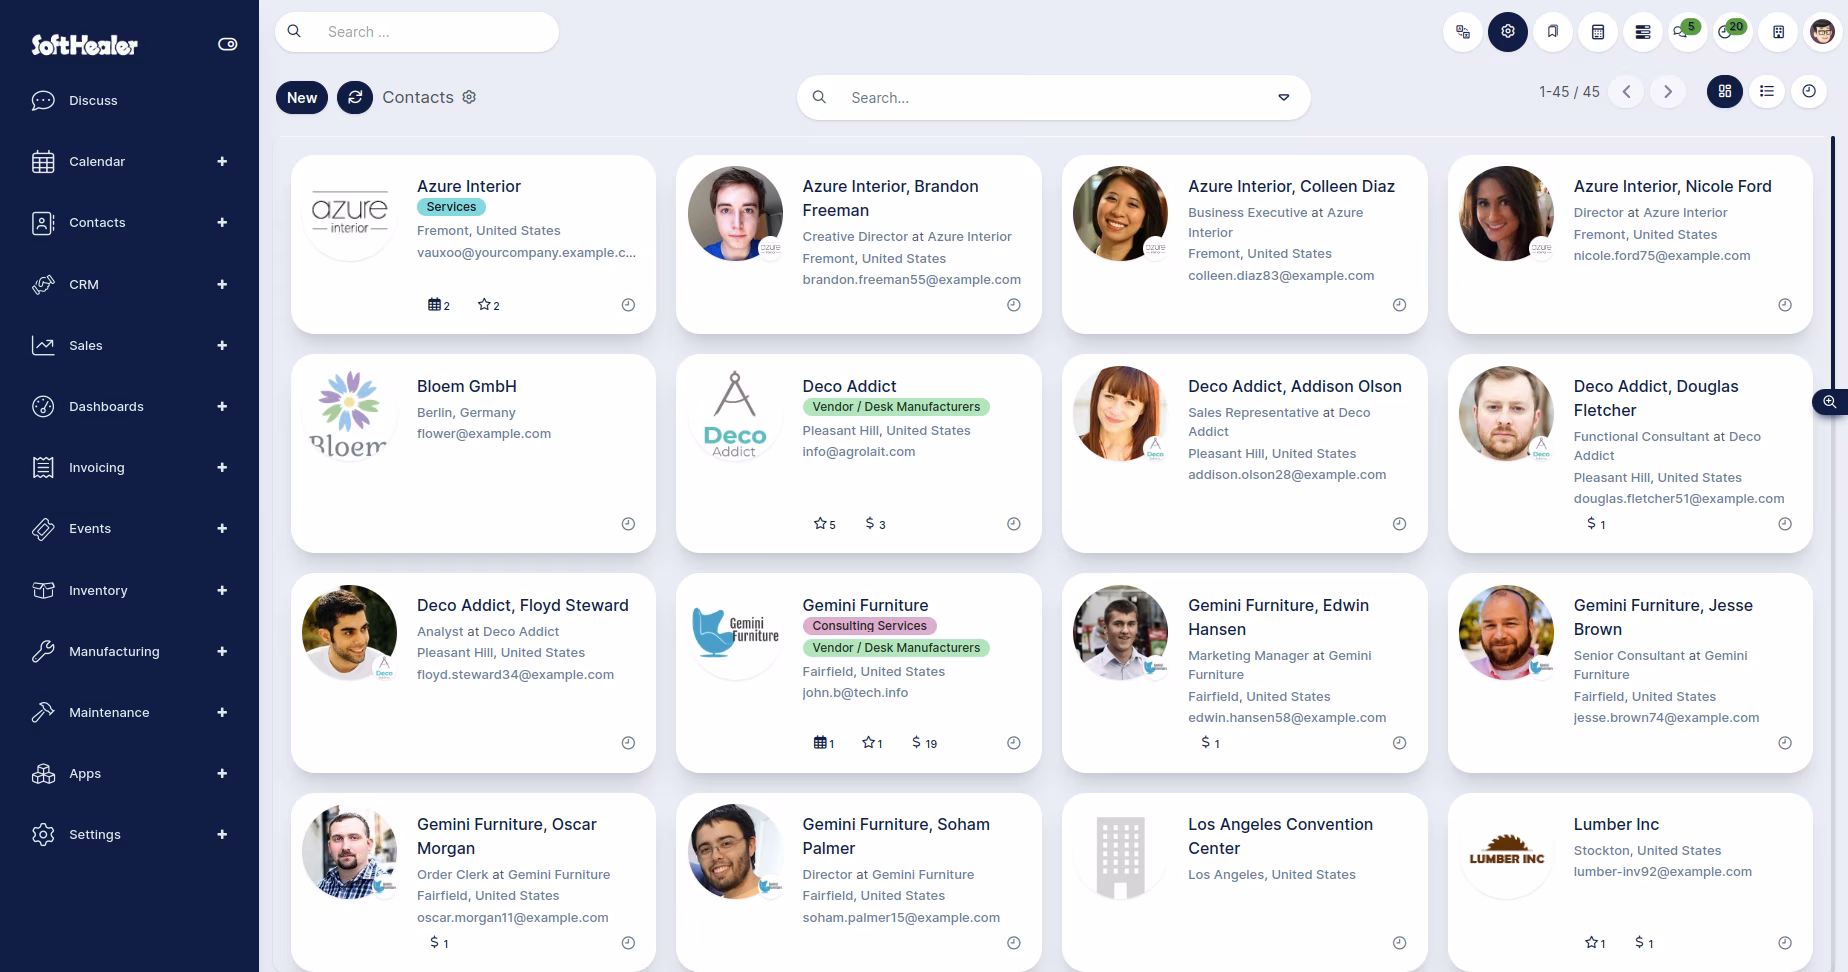Click the Invoicing sidebar icon
Screen dimensions: 1848x972
(x=43, y=467)
